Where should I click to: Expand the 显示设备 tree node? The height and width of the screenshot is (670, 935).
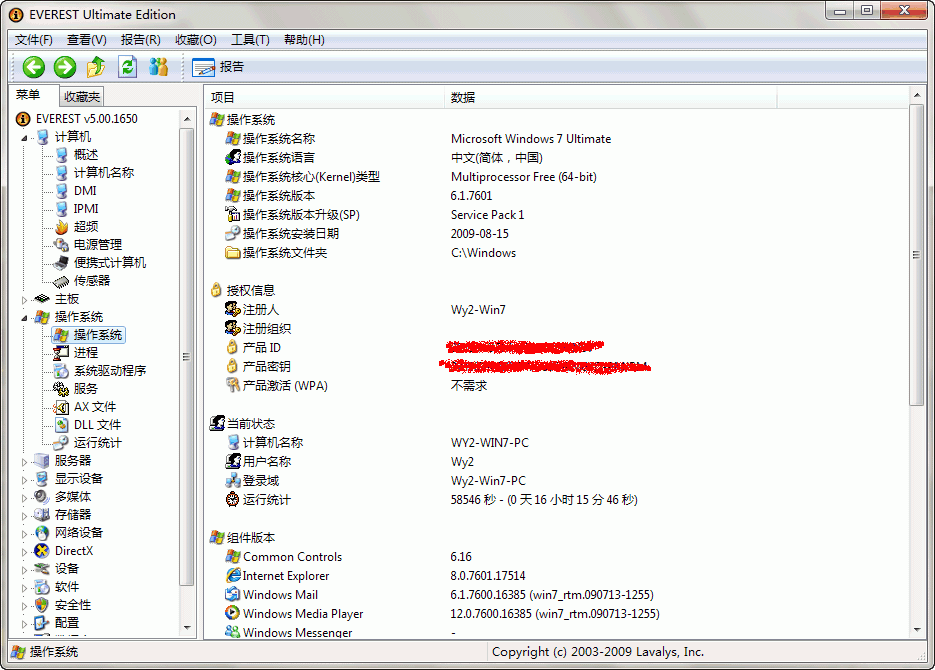(24, 480)
